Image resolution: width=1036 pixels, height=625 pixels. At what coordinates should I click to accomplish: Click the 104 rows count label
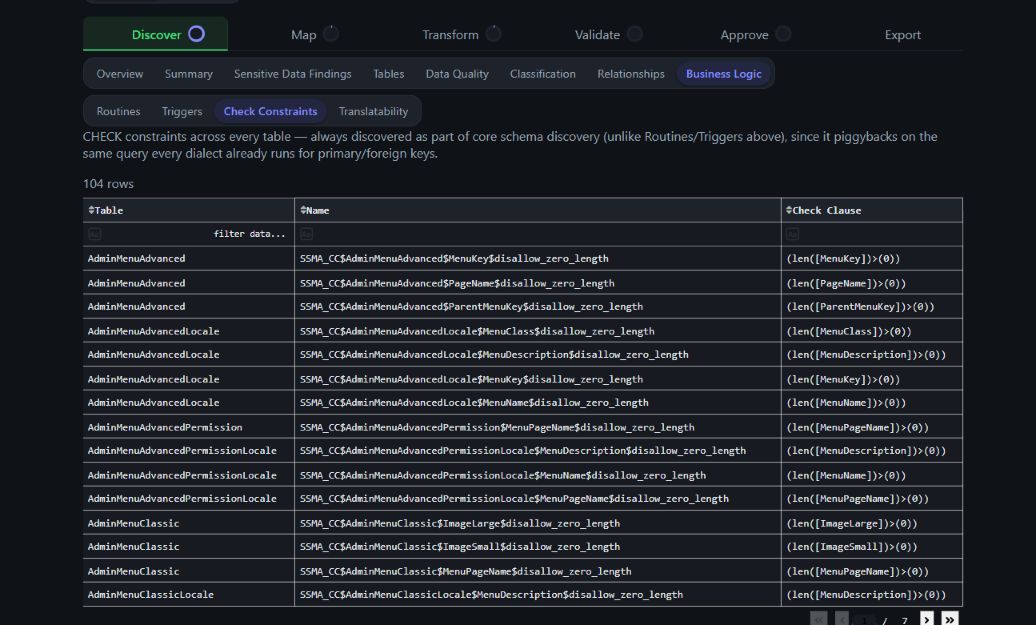pyautogui.click(x=108, y=184)
